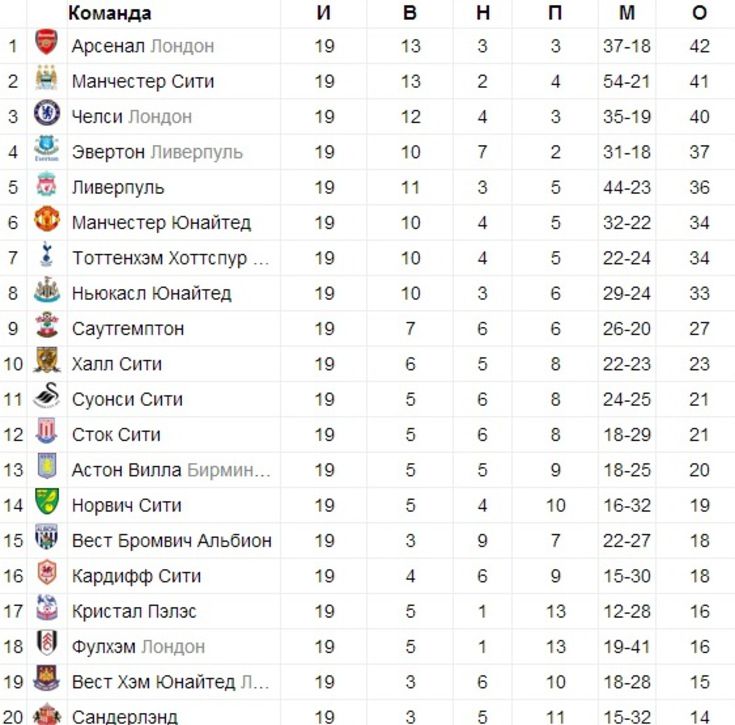Select the Tottenham Hotspur cockerel logo
This screenshot has width=735, height=725.
(47, 254)
